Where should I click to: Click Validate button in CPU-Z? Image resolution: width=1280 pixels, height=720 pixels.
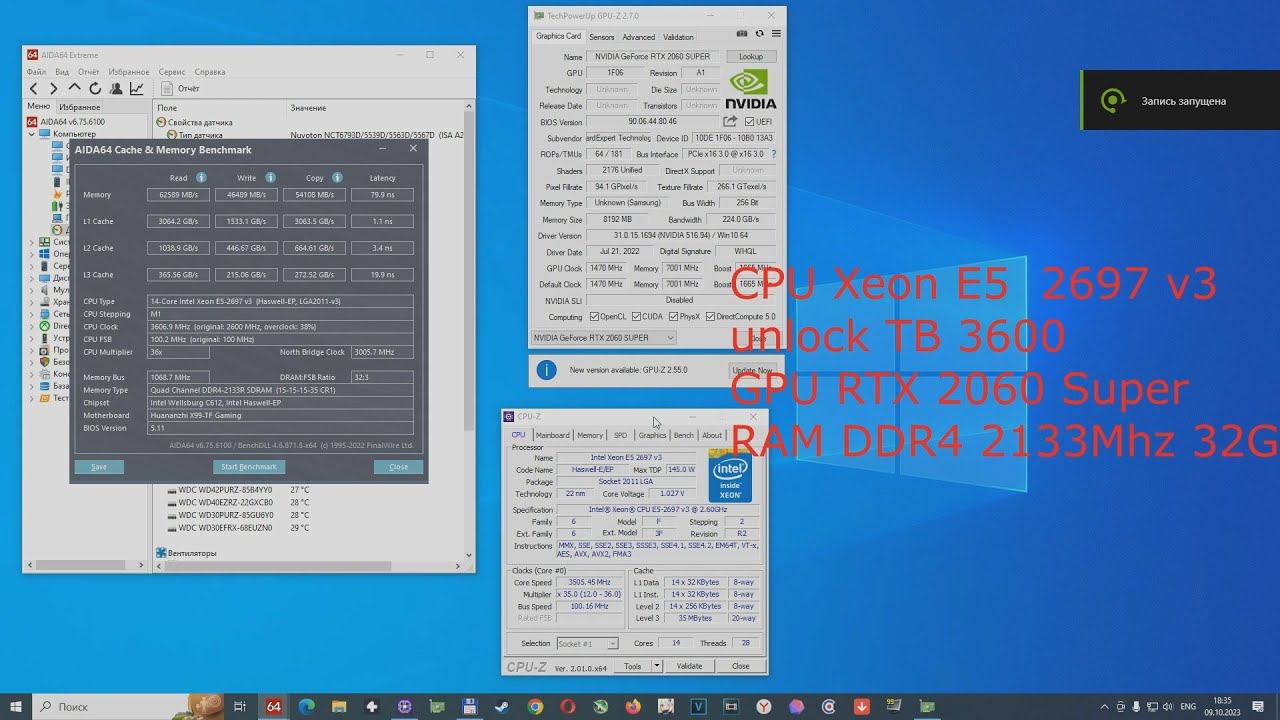point(690,666)
